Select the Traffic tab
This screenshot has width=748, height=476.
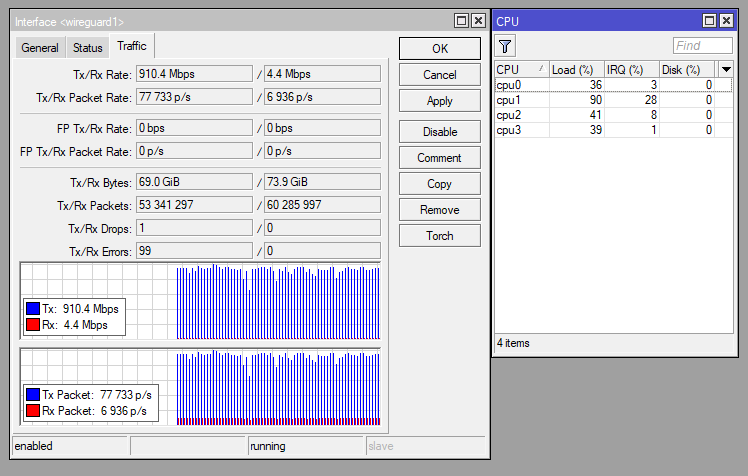[131, 46]
